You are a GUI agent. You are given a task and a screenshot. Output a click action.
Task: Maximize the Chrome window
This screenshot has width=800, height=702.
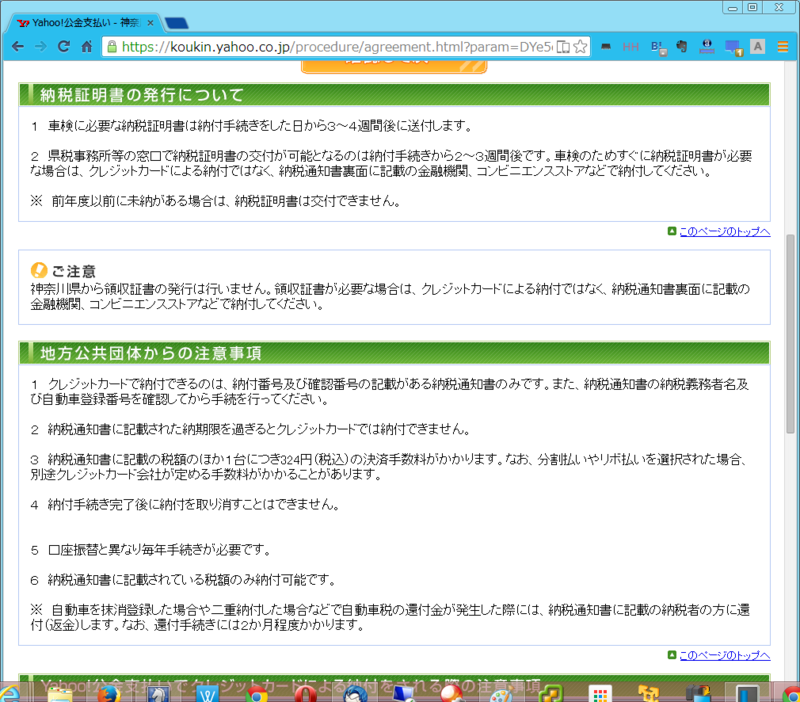click(x=753, y=7)
